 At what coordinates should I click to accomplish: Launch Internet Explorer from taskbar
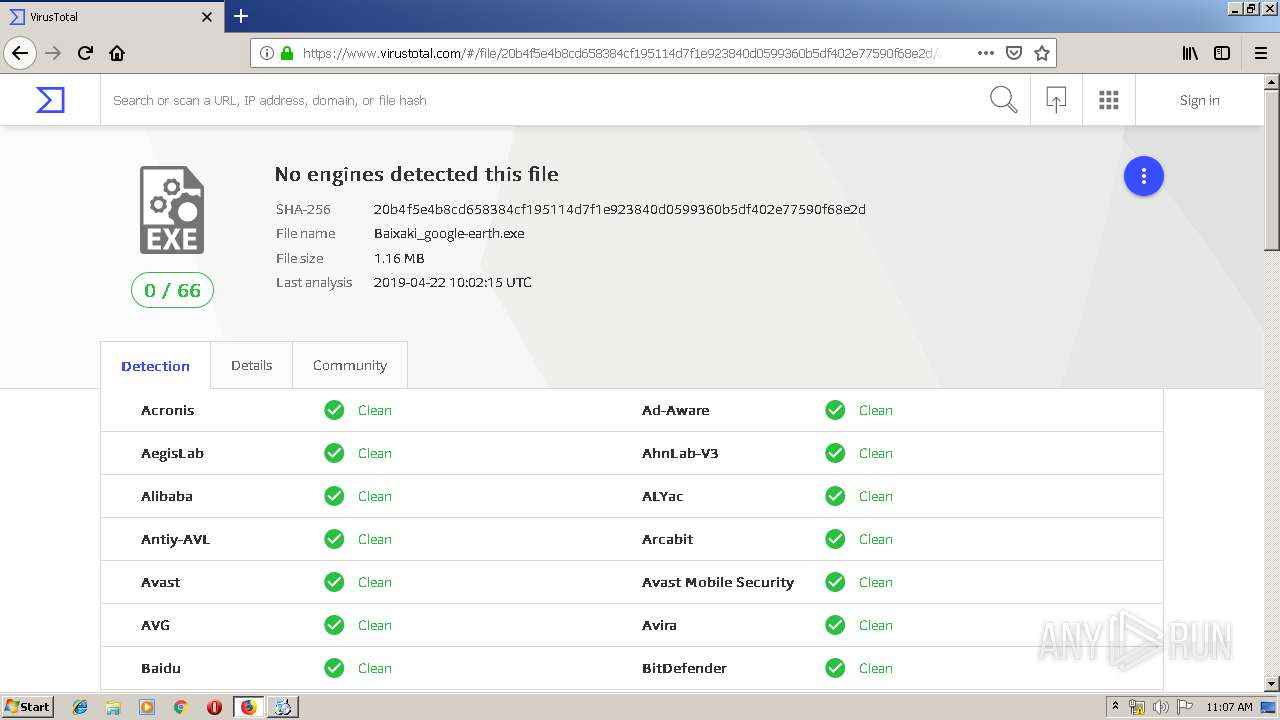[80, 707]
